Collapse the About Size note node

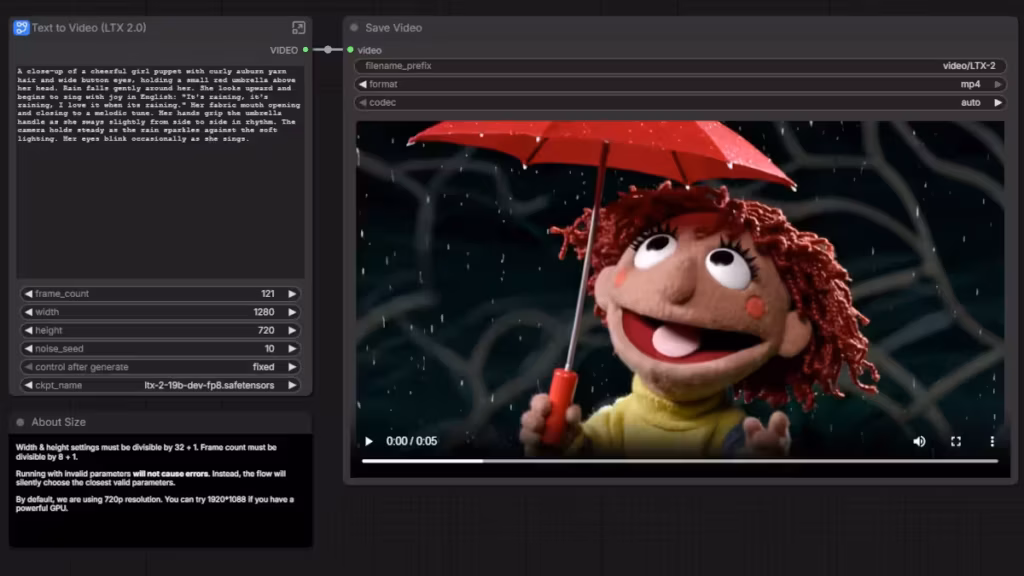[x=20, y=422]
